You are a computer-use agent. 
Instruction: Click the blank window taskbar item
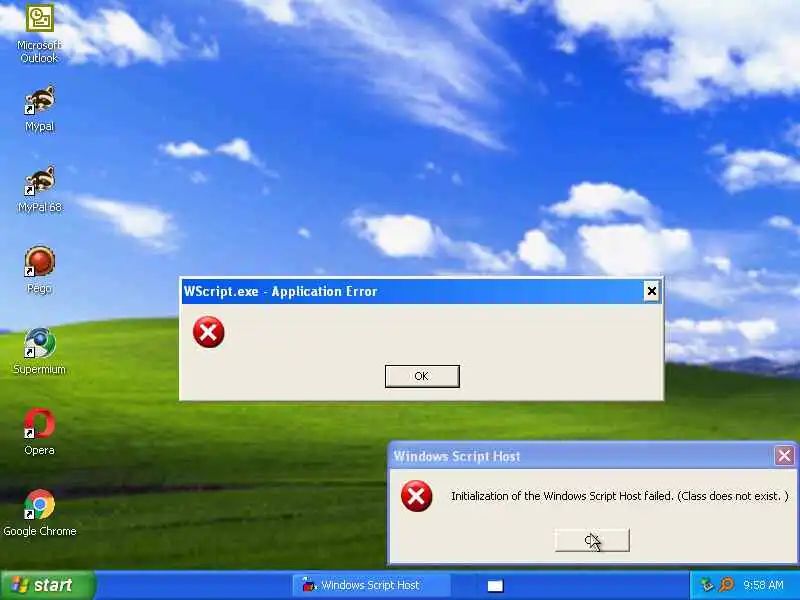(x=495, y=585)
